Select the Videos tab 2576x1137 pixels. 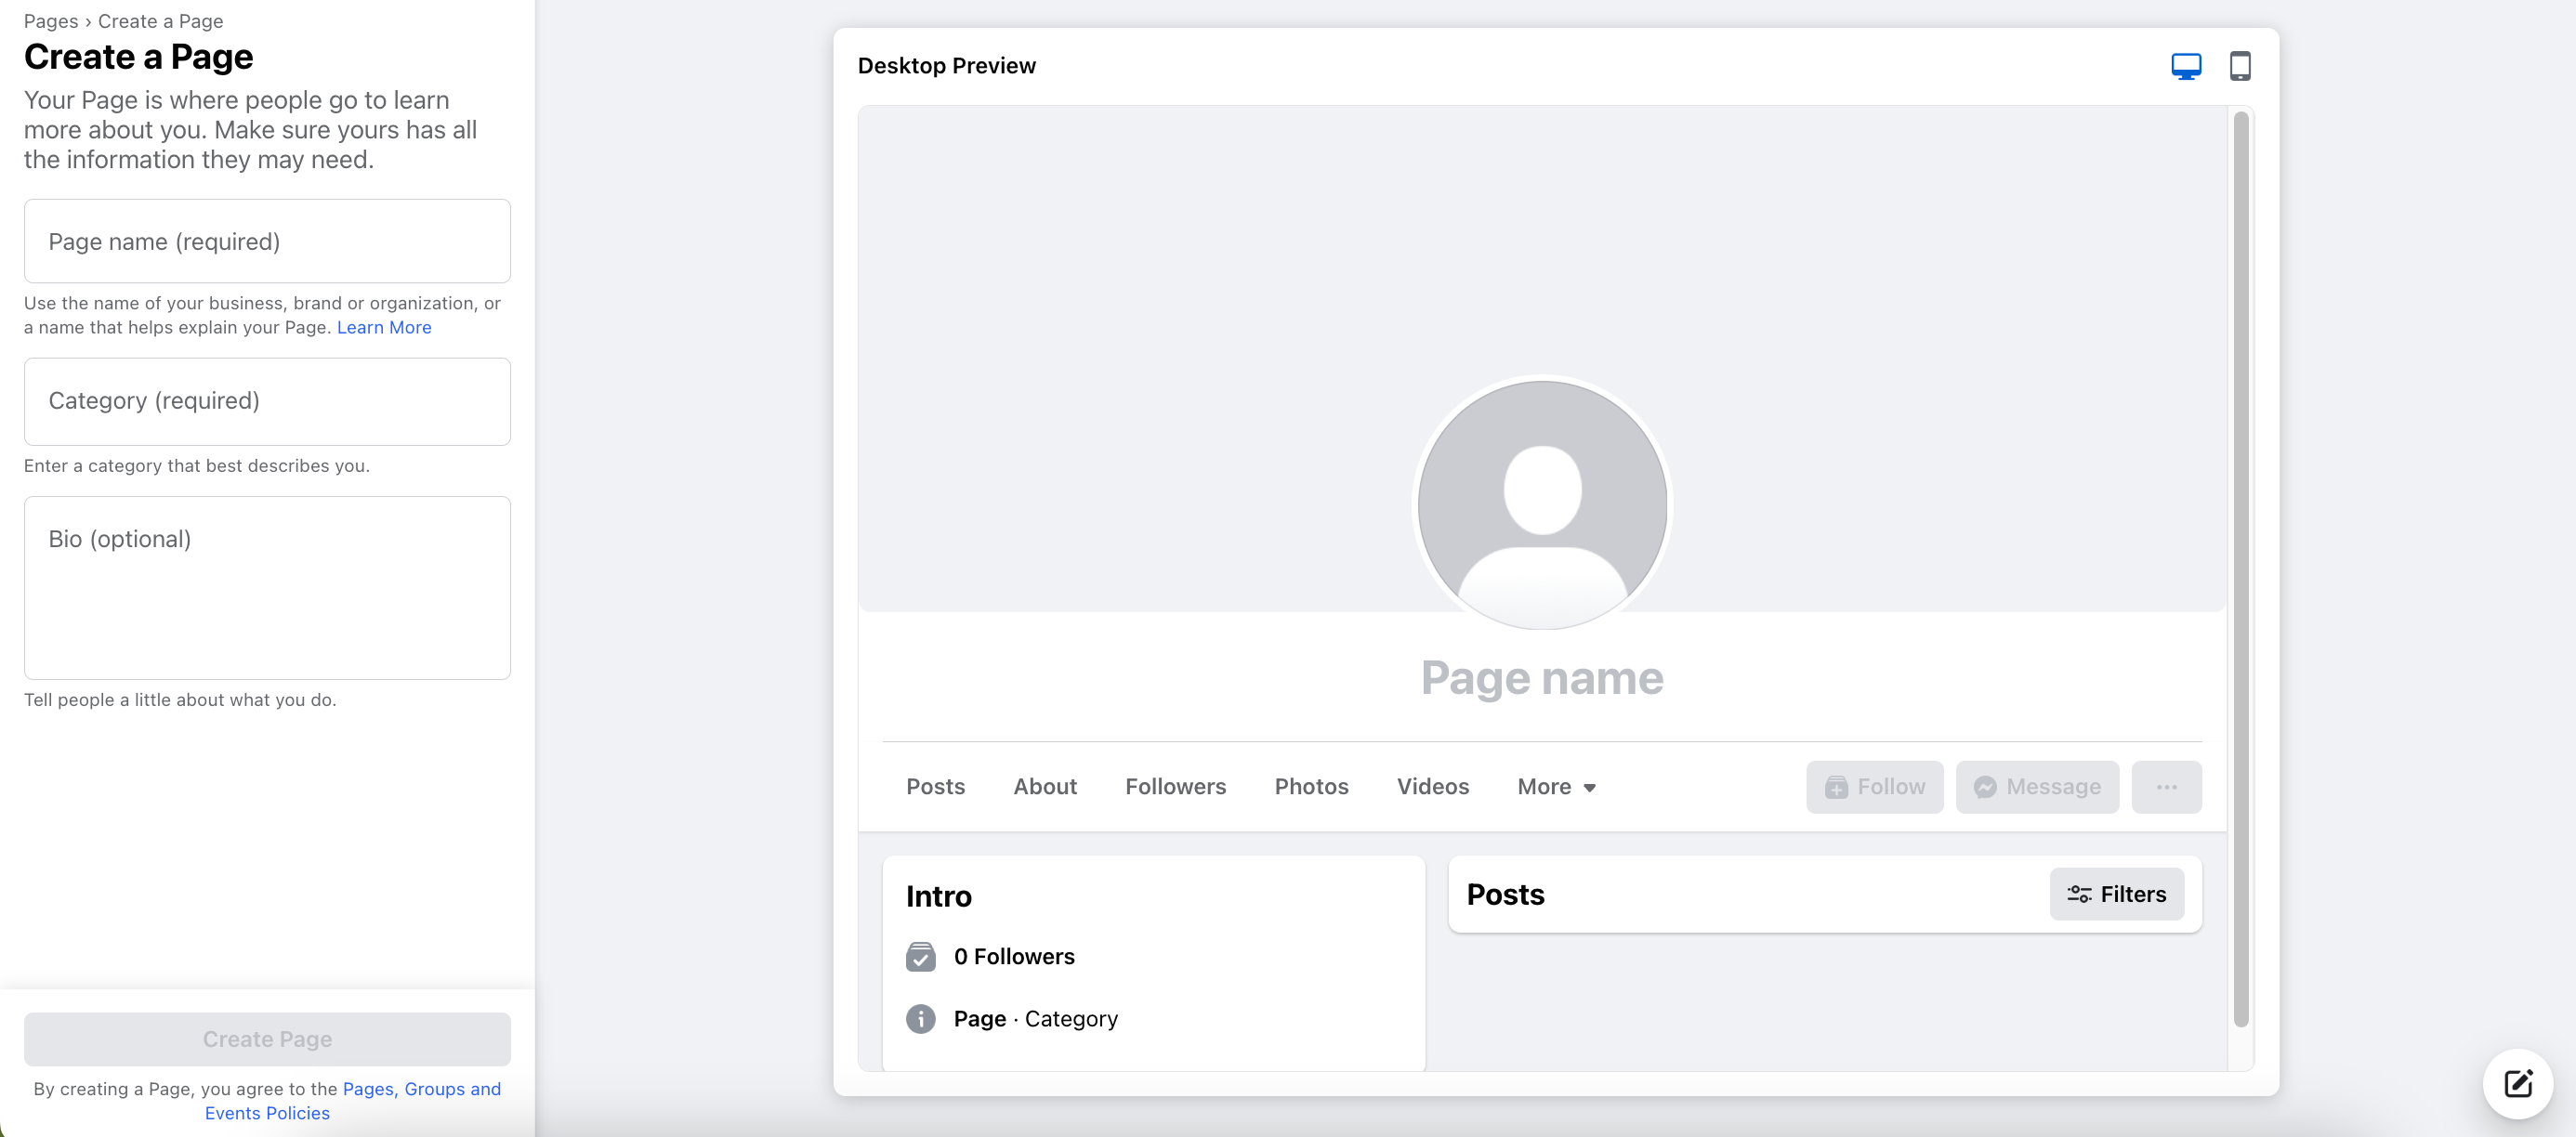1433,787
